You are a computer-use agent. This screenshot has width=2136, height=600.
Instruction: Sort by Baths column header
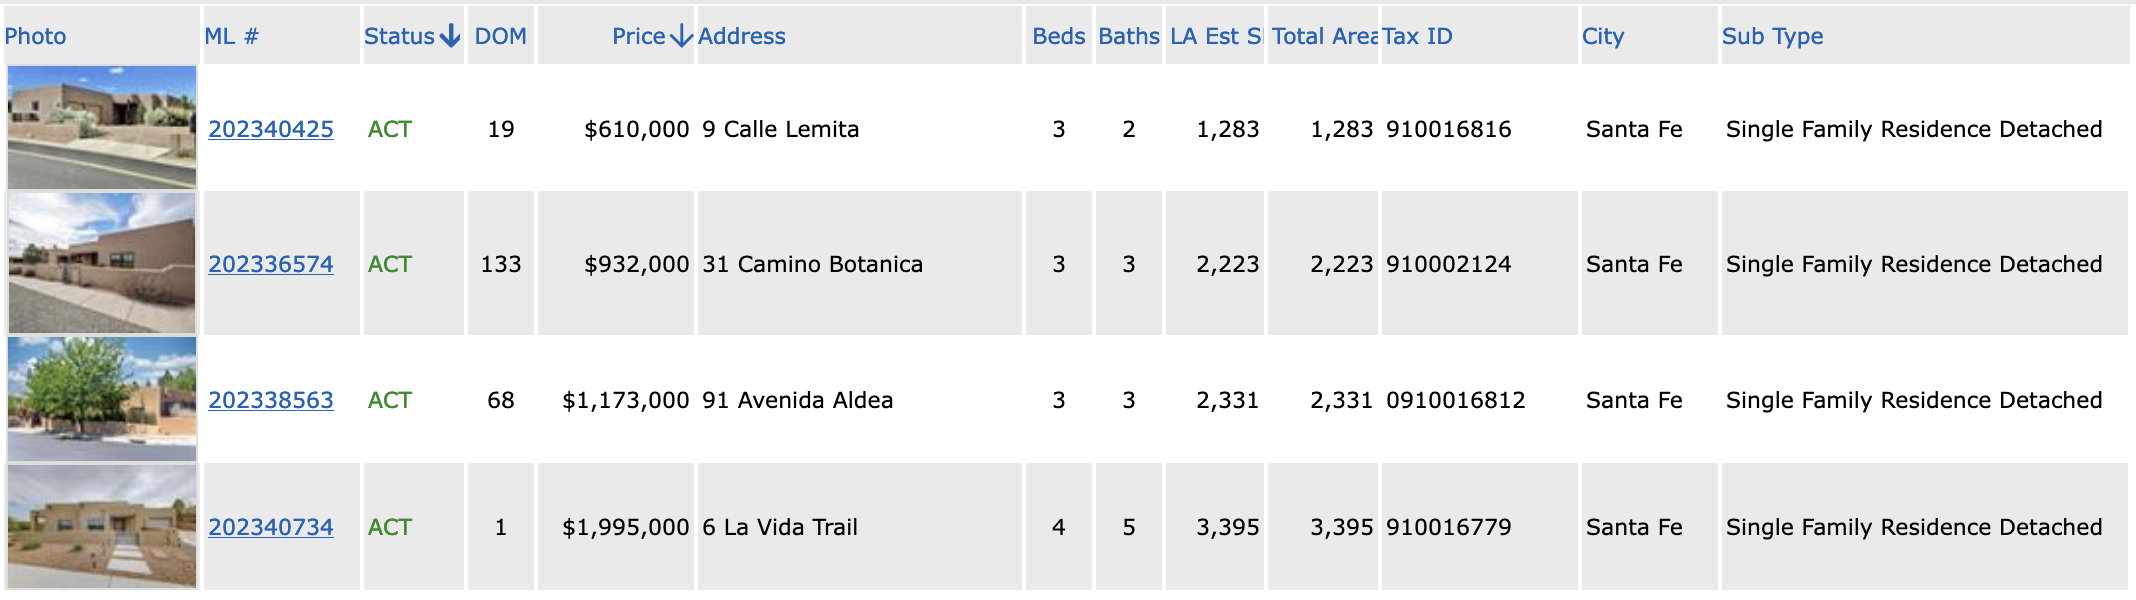(x=1129, y=36)
